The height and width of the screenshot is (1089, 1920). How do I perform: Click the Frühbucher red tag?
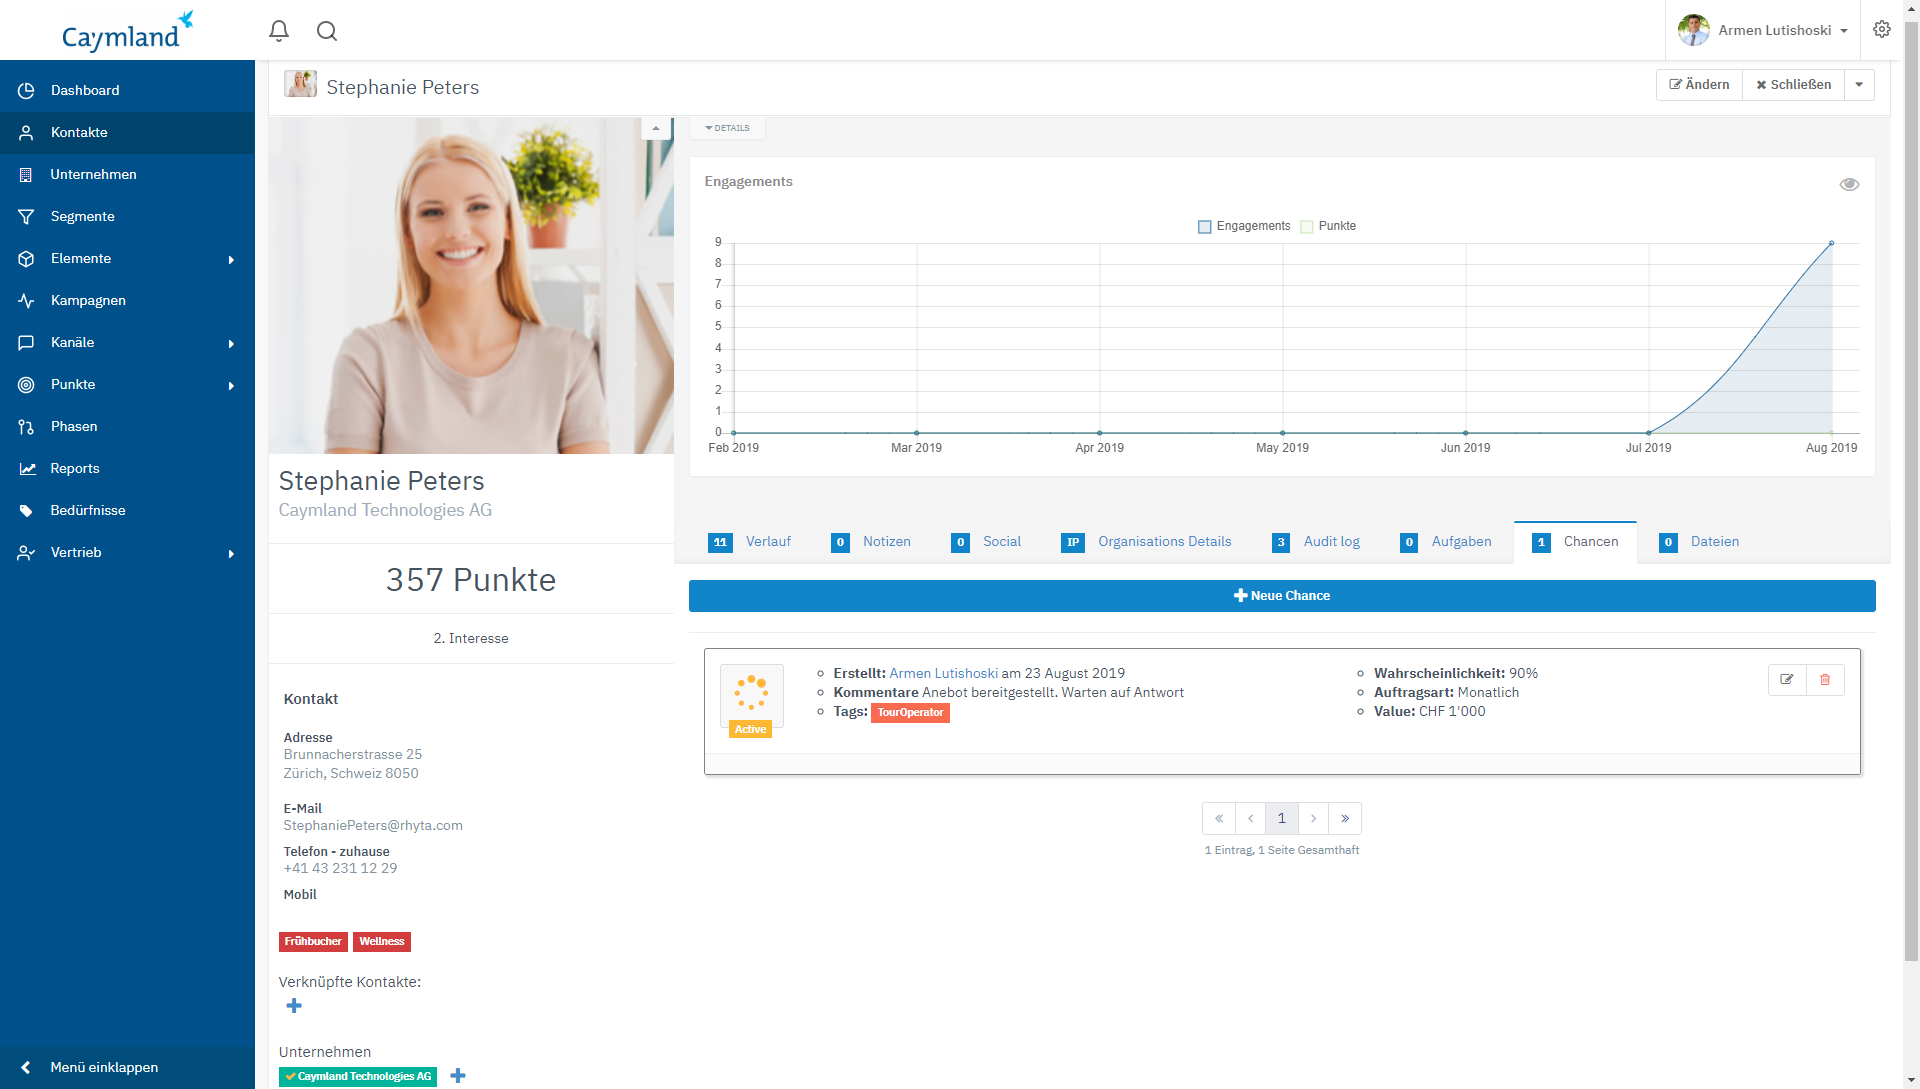pyautogui.click(x=313, y=942)
